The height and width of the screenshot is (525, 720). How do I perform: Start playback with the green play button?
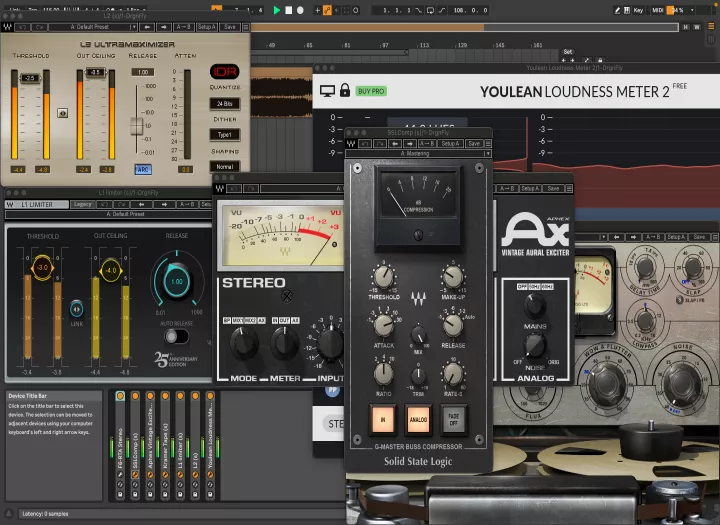click(276, 10)
